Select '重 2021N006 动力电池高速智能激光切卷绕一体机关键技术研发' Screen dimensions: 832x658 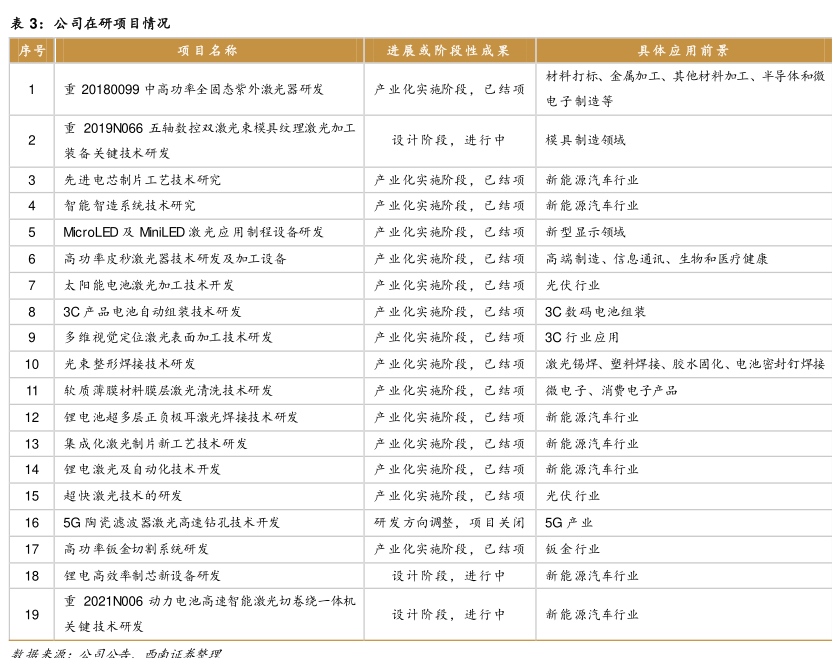[210, 614]
